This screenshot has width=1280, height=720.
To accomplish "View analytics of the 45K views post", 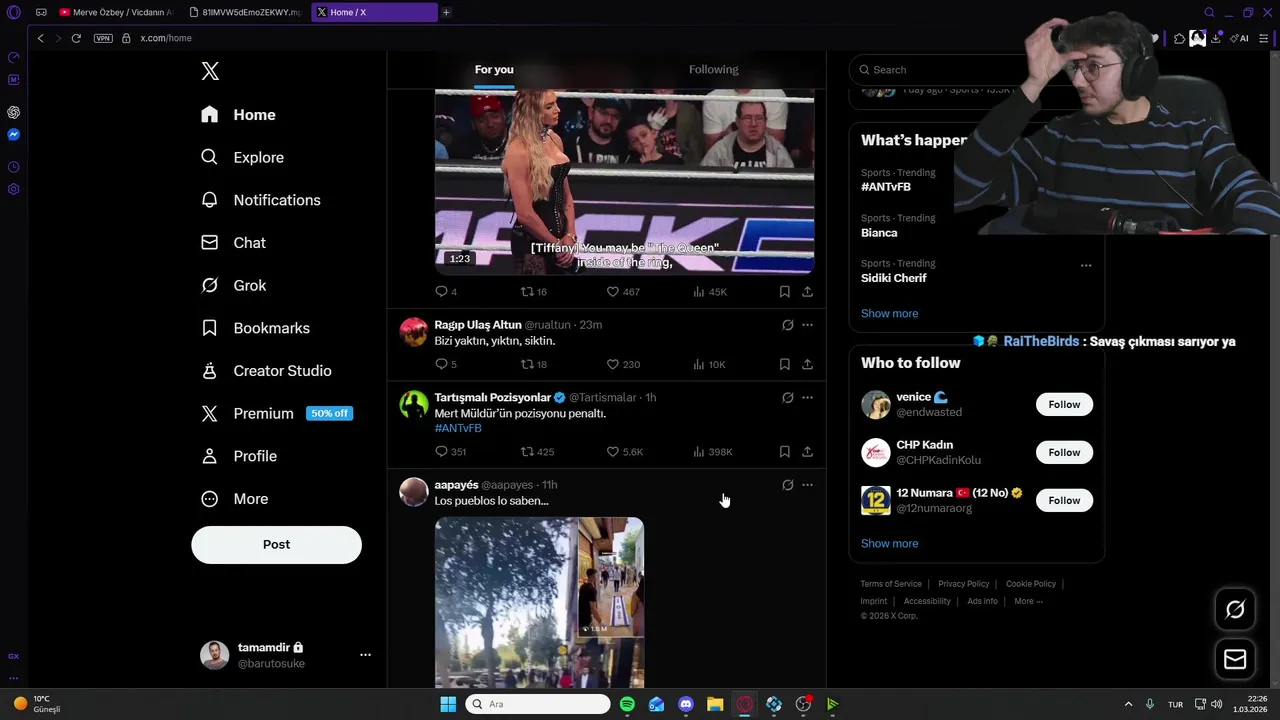I will coord(710,292).
